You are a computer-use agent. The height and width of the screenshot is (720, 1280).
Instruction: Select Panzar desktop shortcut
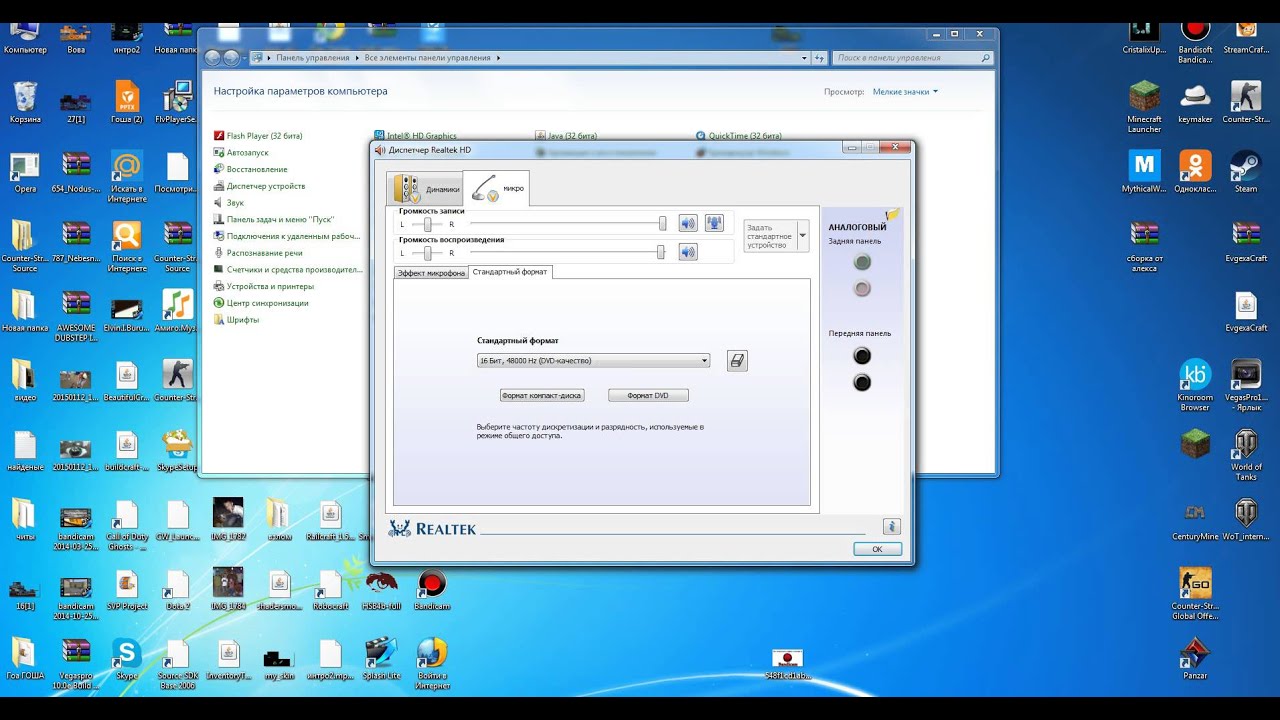click(x=1195, y=659)
